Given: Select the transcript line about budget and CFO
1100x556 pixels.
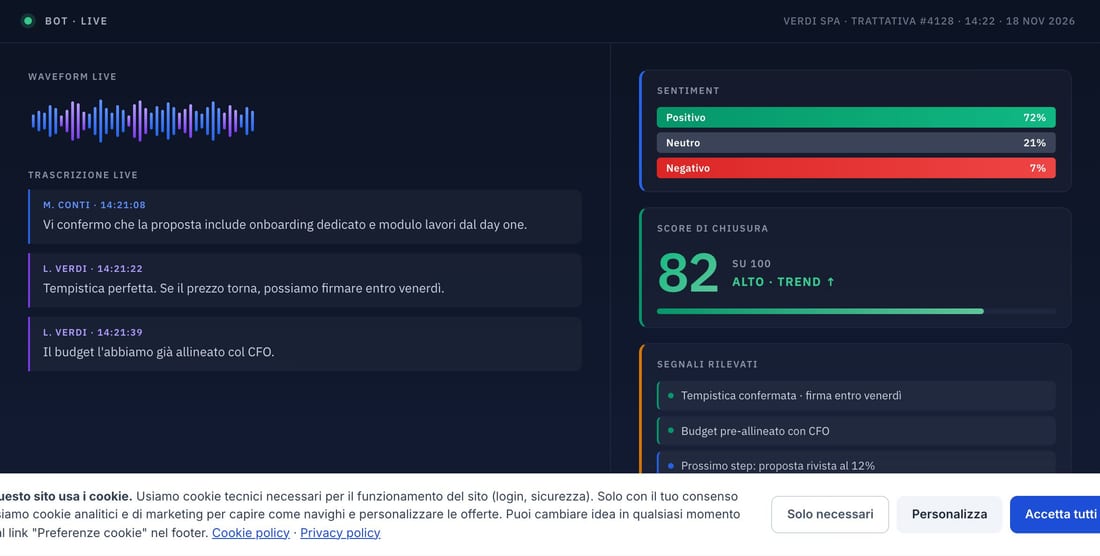Looking at the screenshot, I should click(x=304, y=344).
